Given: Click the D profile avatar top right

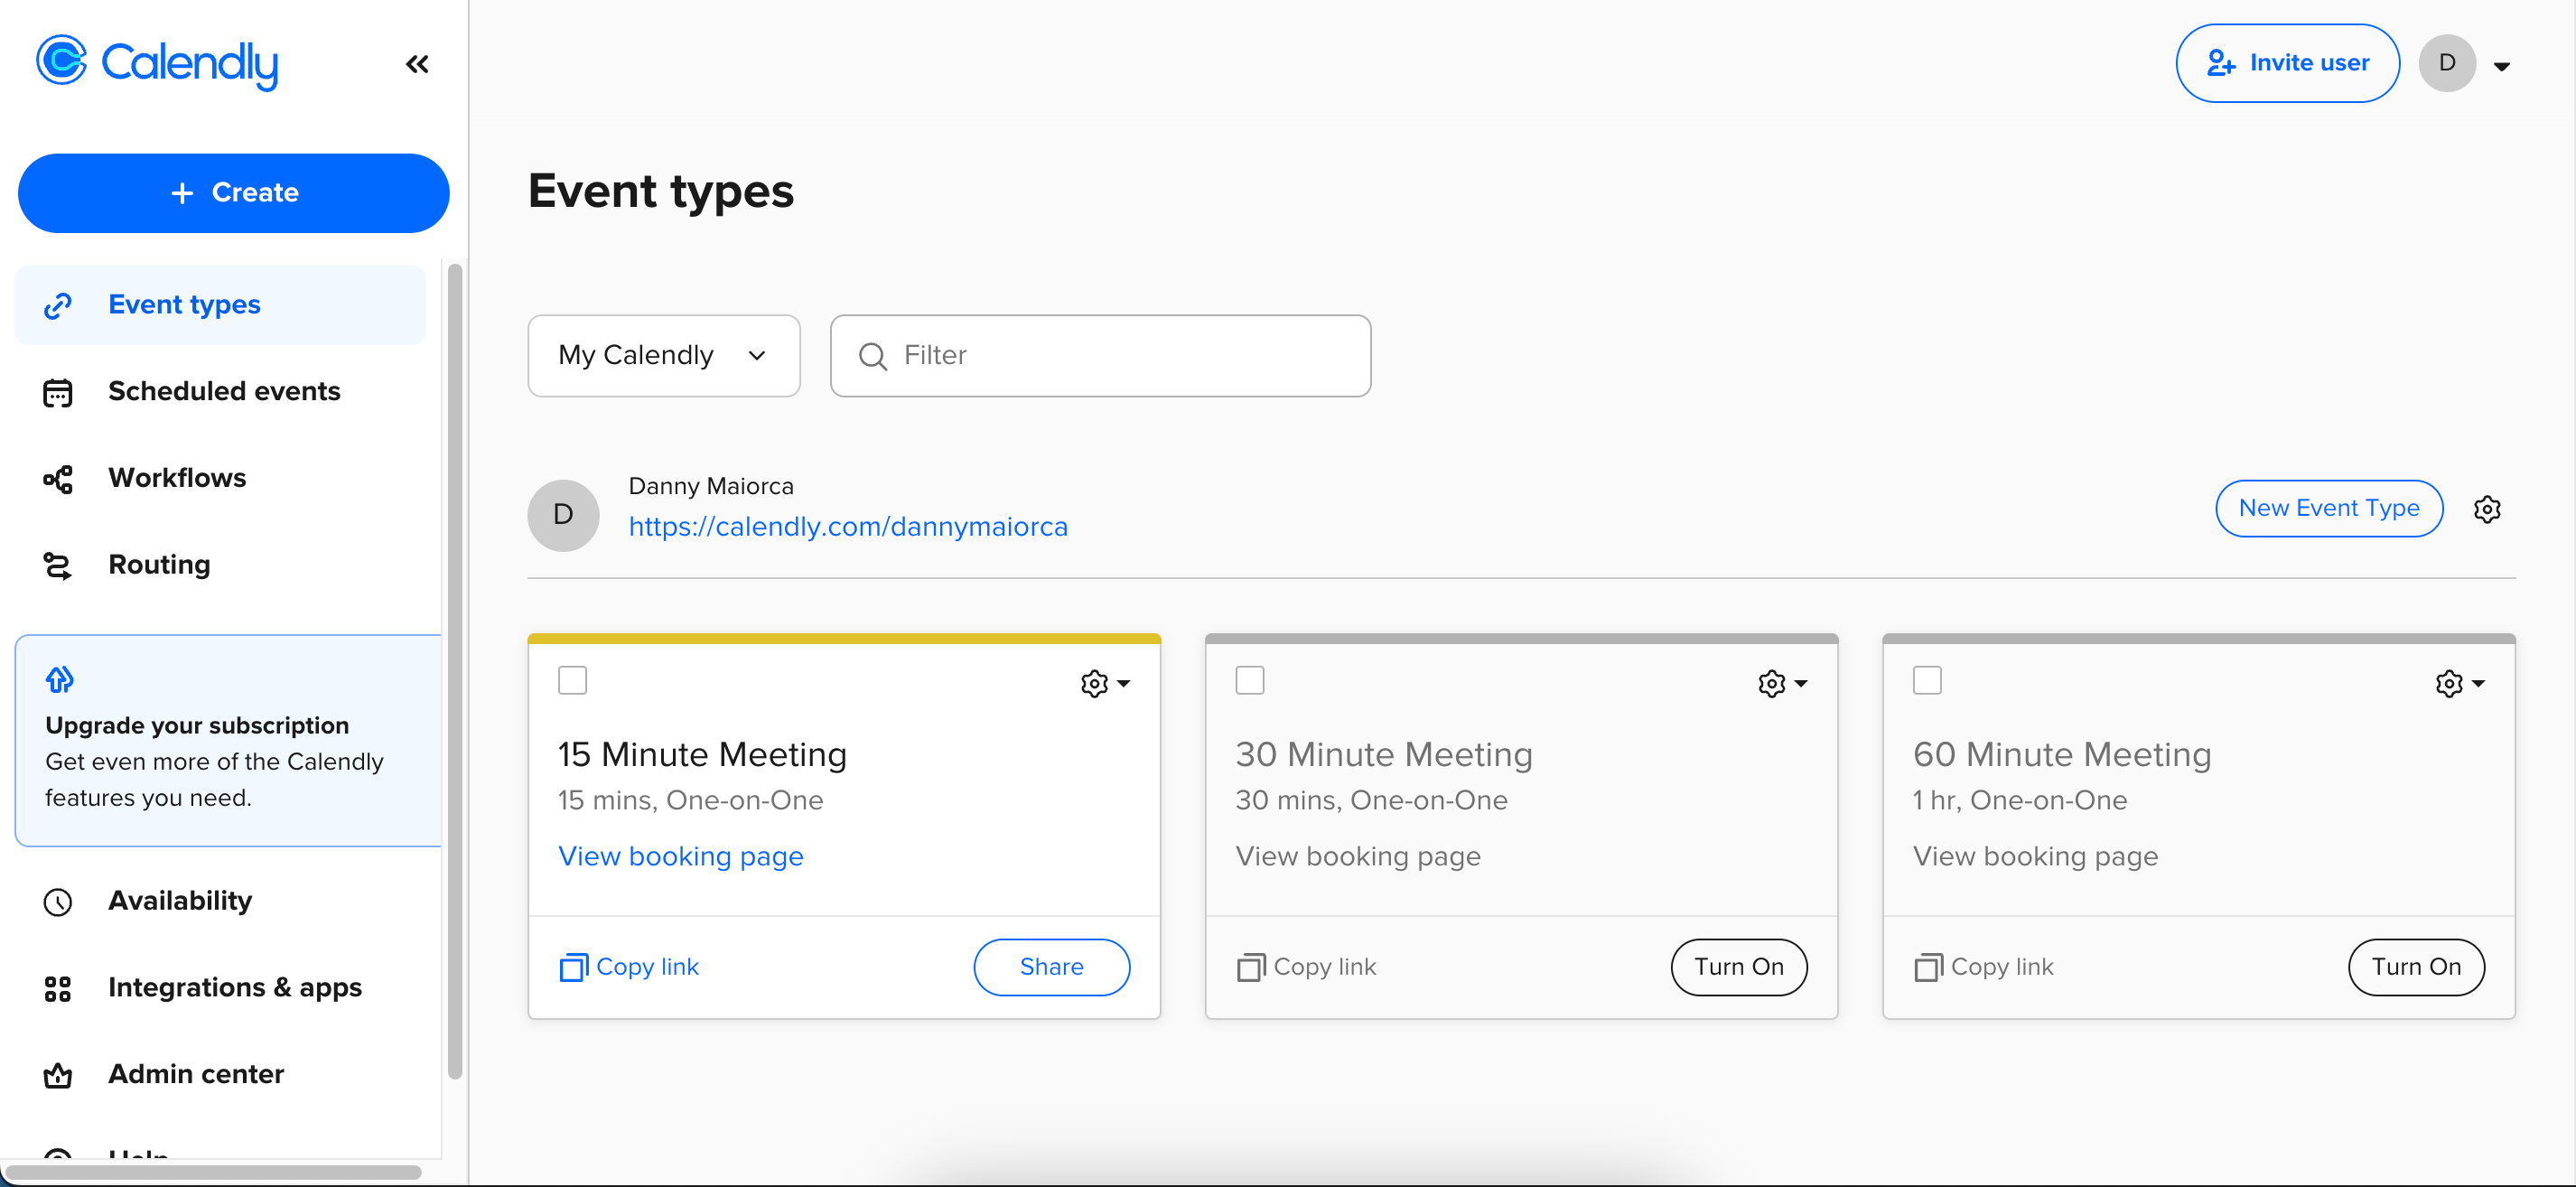Looking at the screenshot, I should (x=2446, y=63).
